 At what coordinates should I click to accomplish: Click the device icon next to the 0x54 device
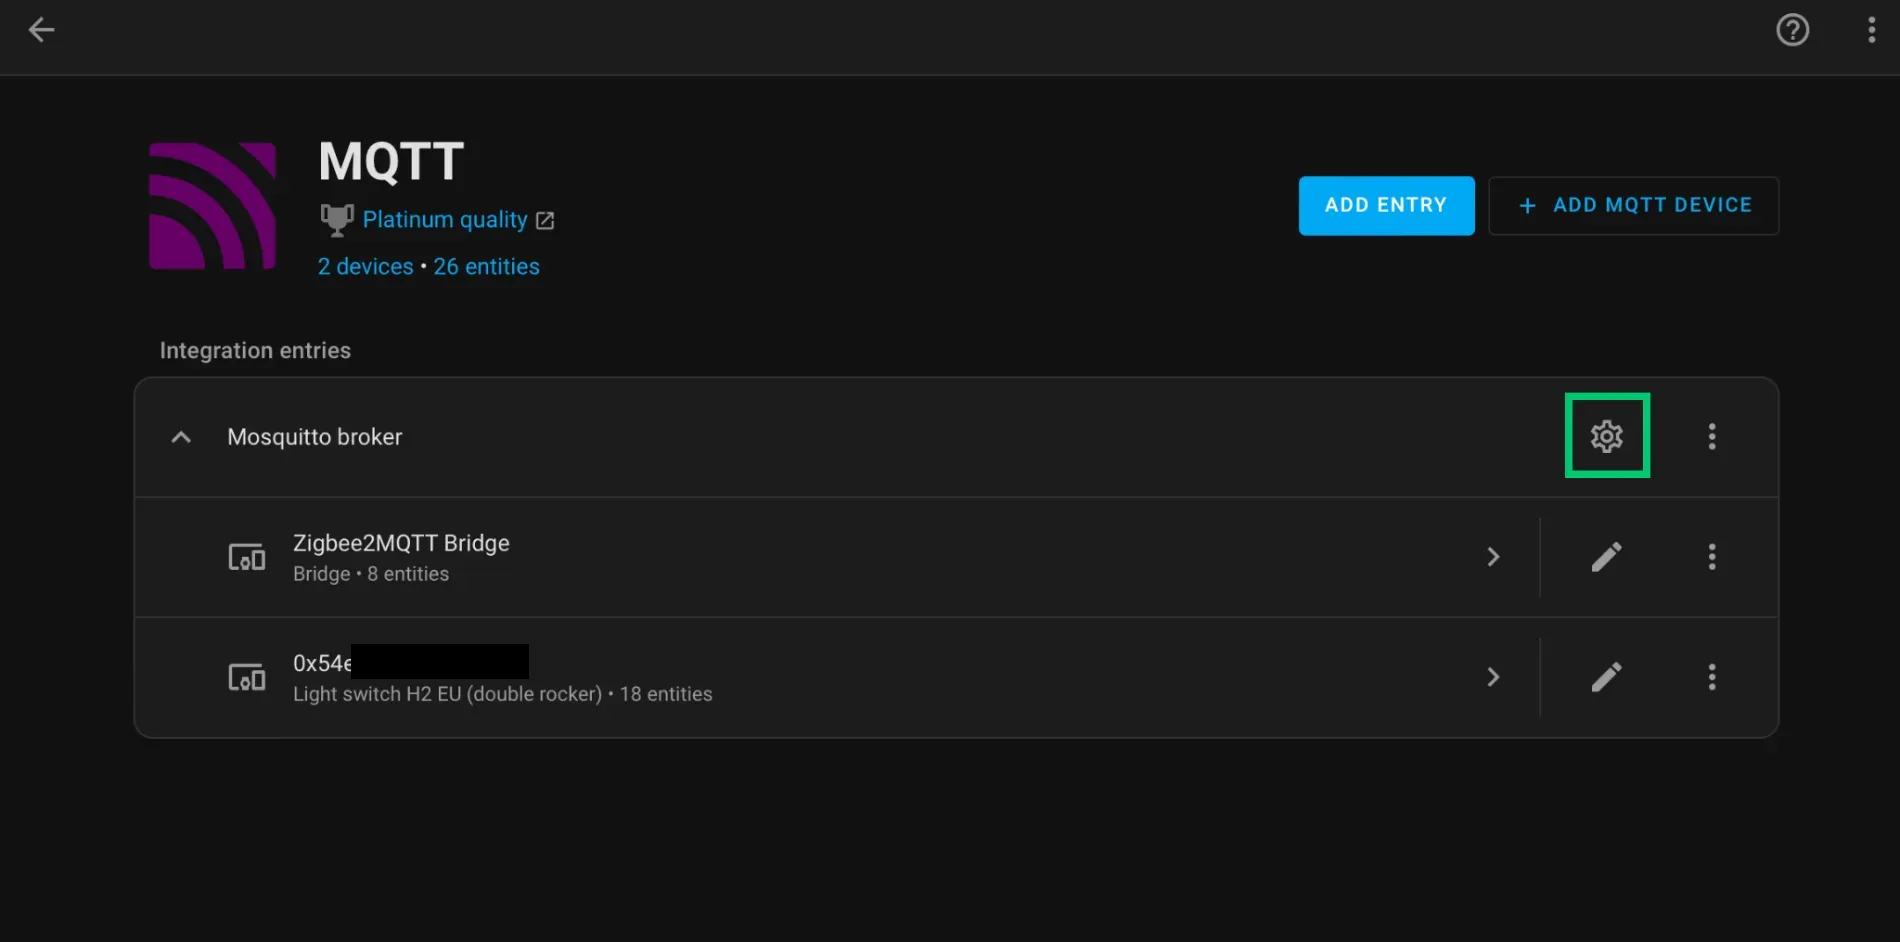[246, 677]
